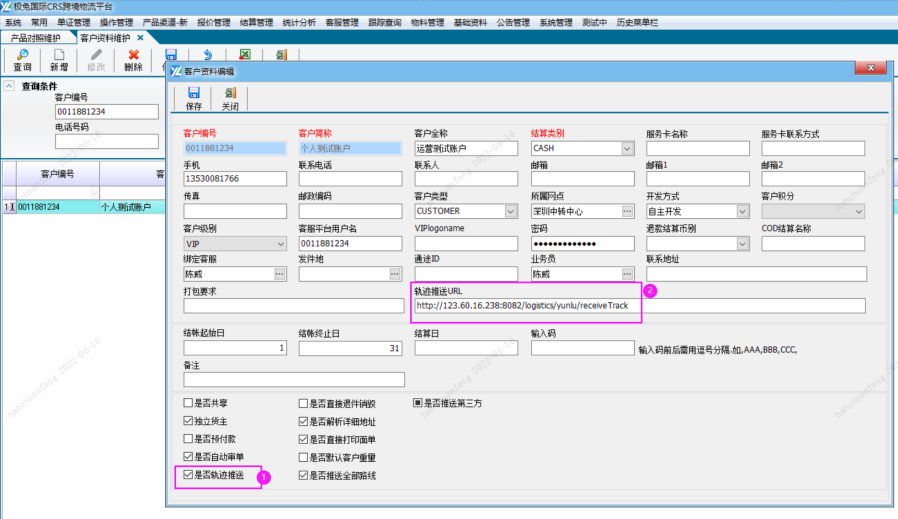
Task: Click the Excel export toolbar icon
Action: tap(245, 54)
